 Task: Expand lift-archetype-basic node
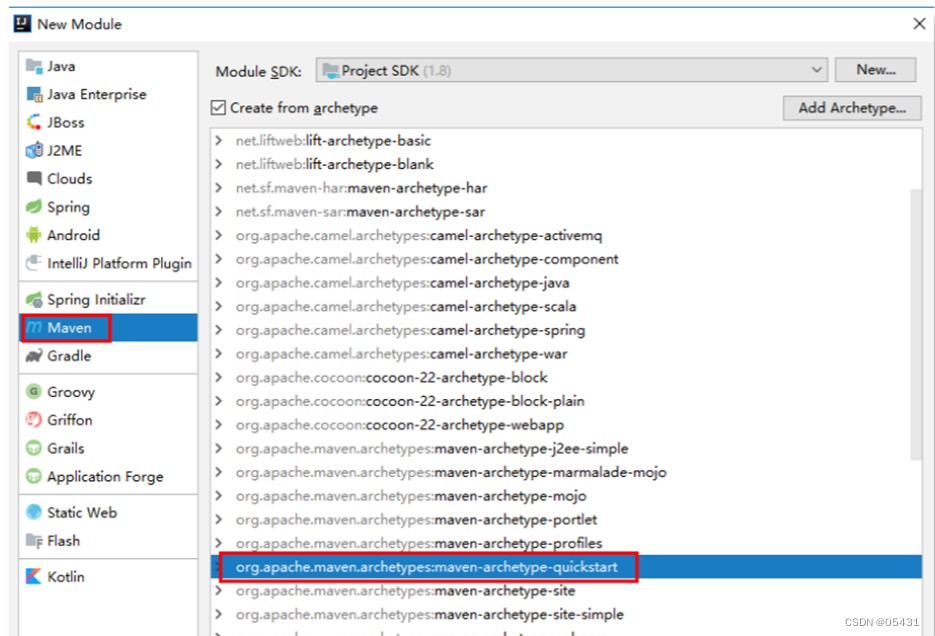pyautogui.click(x=219, y=141)
